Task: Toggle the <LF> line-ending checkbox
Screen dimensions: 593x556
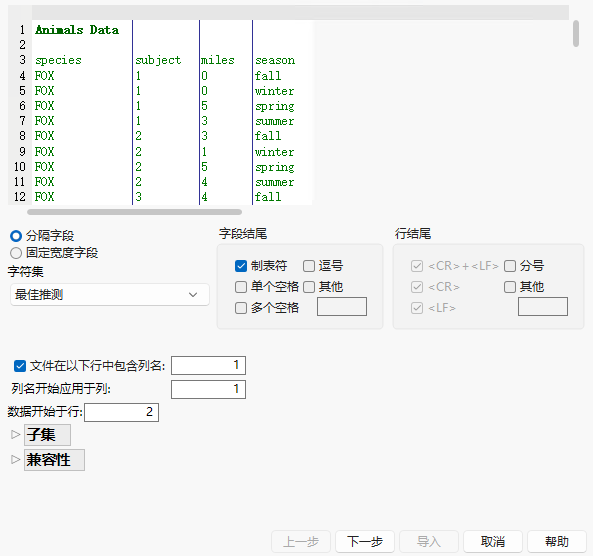Action: click(x=417, y=308)
